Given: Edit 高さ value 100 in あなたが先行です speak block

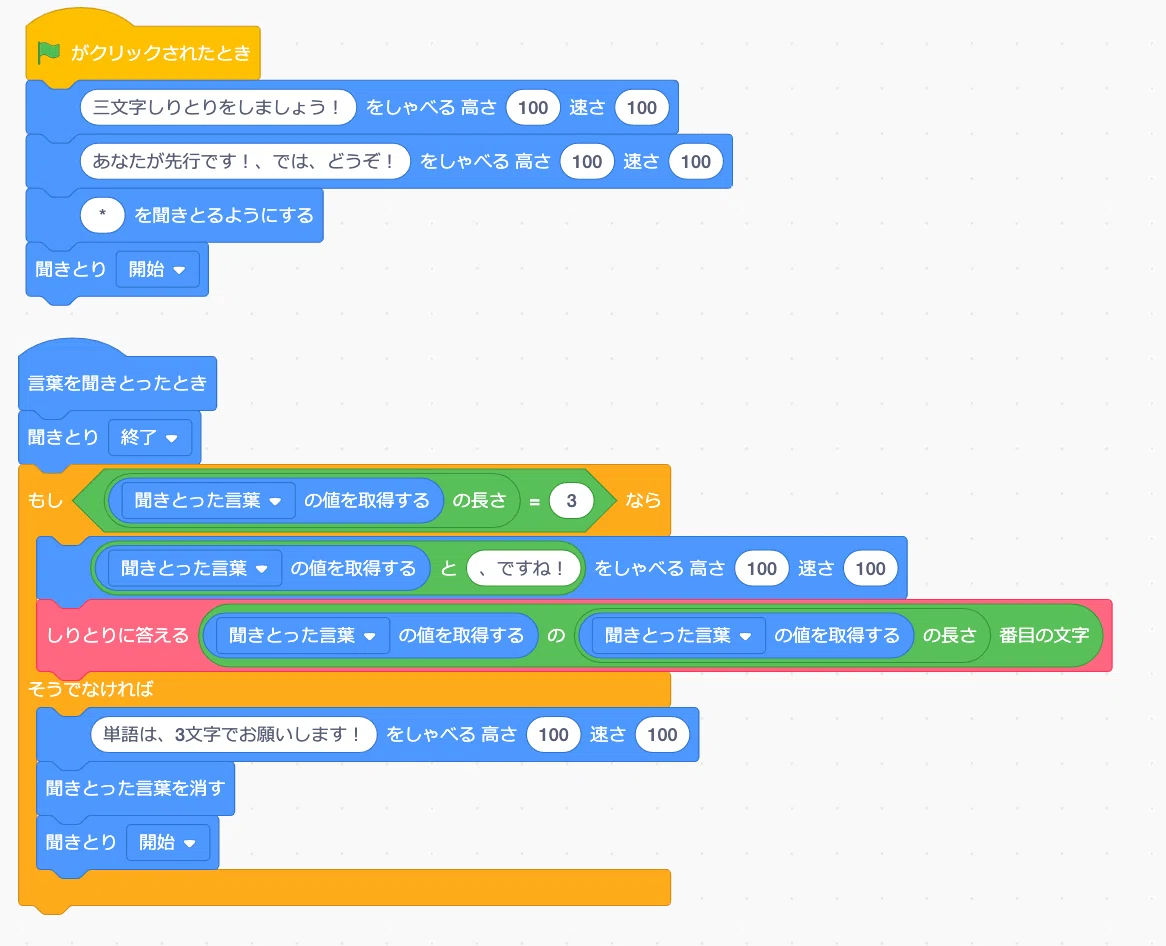Looking at the screenshot, I should [x=587, y=161].
